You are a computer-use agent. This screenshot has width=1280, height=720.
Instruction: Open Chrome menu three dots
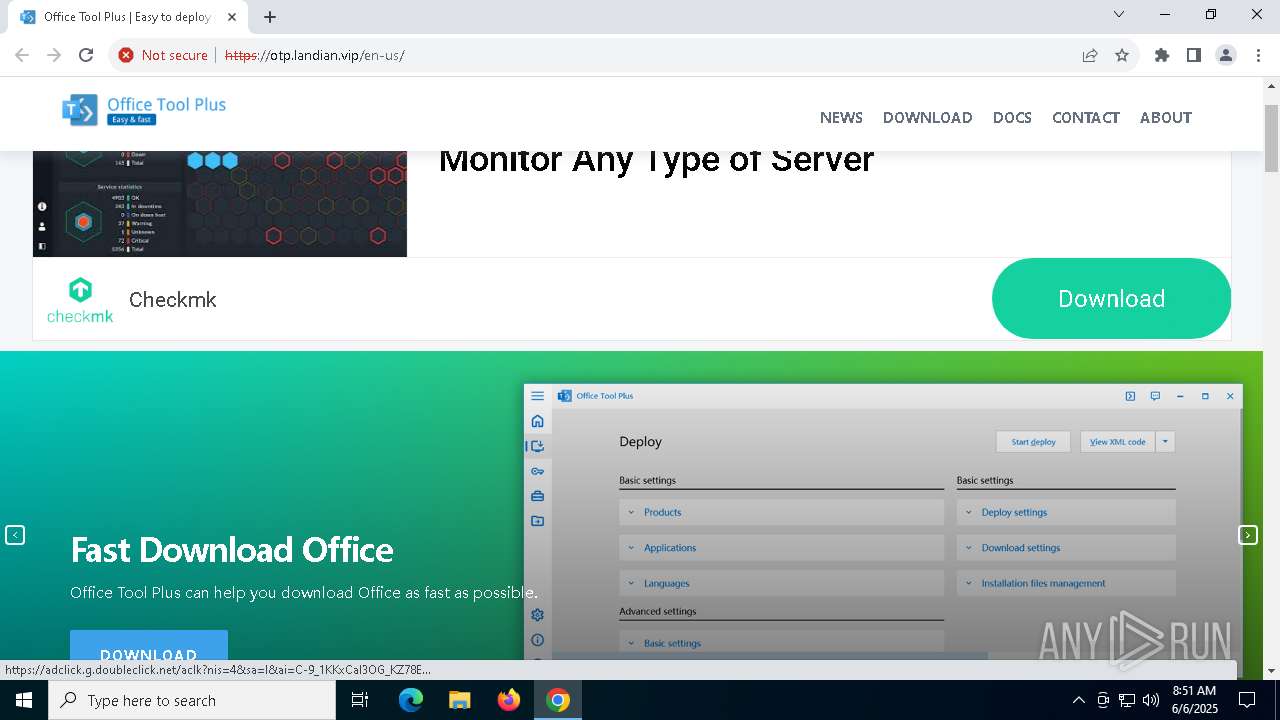(x=1258, y=55)
